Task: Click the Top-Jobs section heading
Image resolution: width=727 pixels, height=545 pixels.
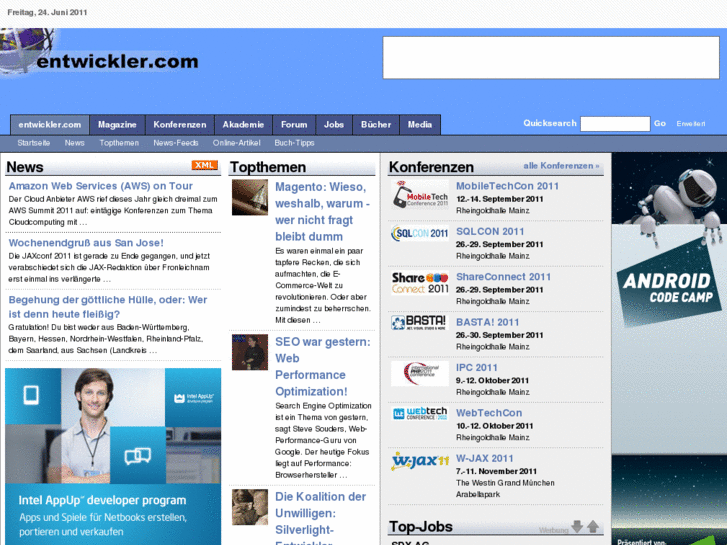Action: pyautogui.click(x=421, y=527)
